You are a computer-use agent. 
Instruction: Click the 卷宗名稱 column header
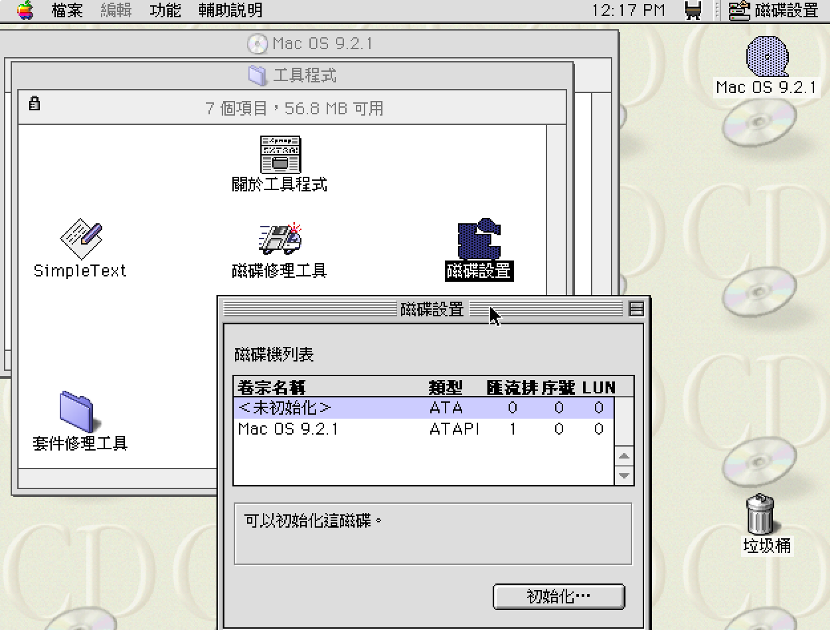click(272, 388)
